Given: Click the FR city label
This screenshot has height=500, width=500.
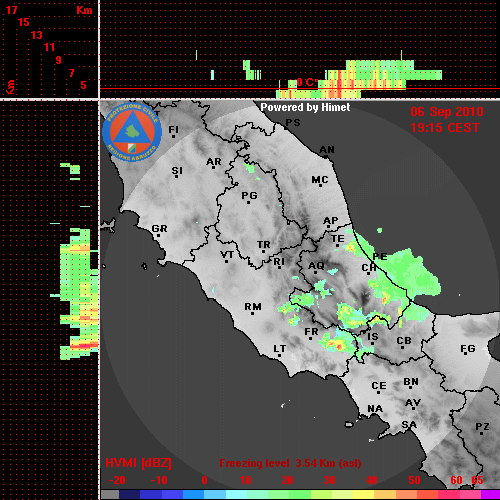Looking at the screenshot, I should pyautogui.click(x=311, y=332).
